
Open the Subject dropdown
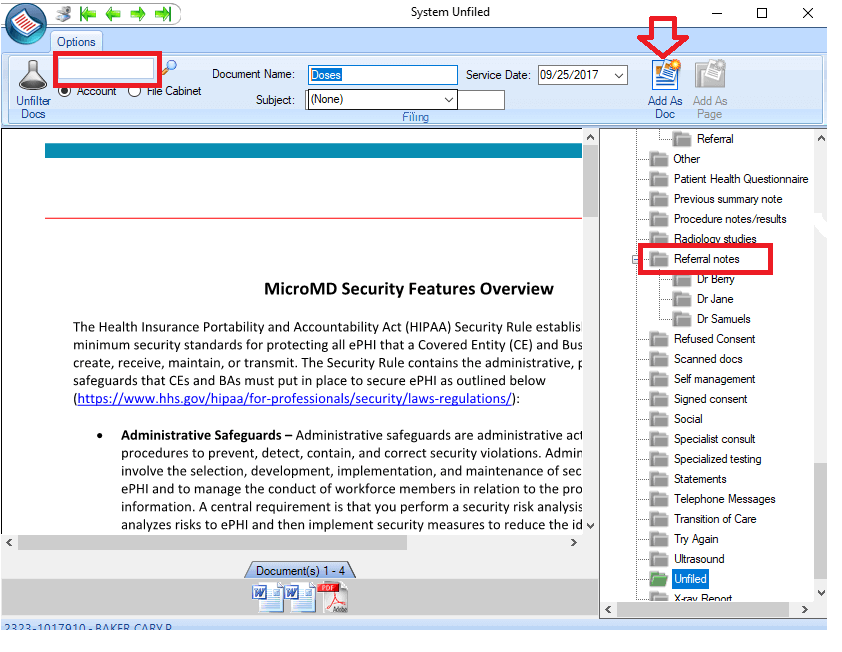tap(448, 100)
